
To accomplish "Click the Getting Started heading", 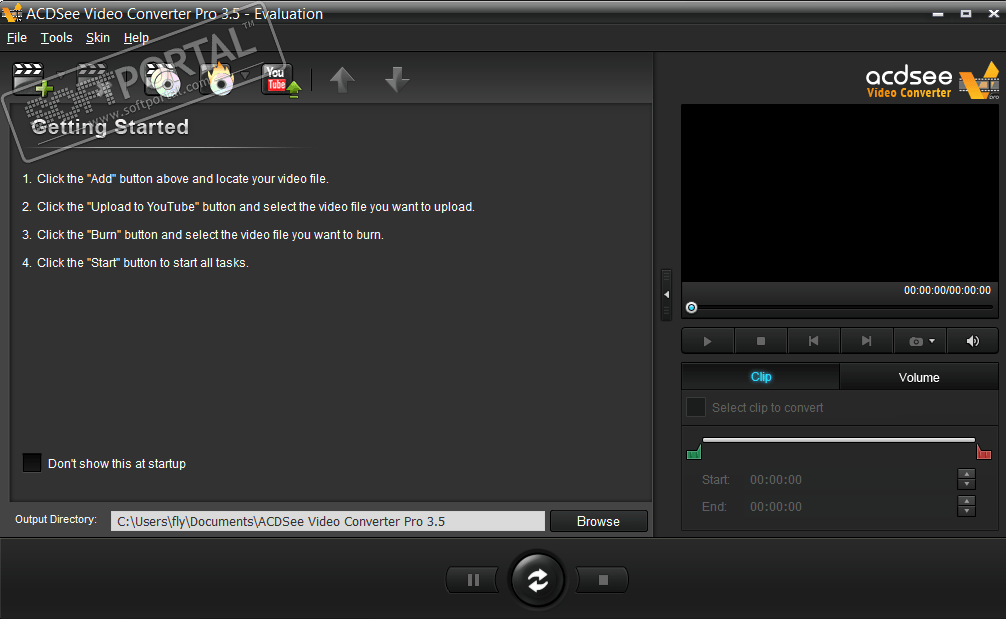I will [x=110, y=127].
